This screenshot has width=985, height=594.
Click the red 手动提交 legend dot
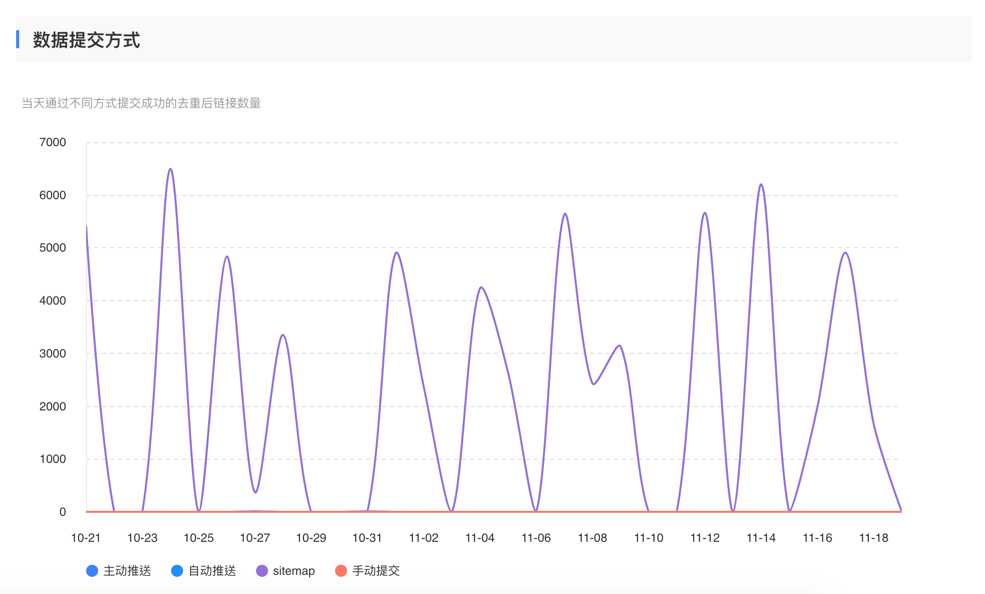[341, 571]
